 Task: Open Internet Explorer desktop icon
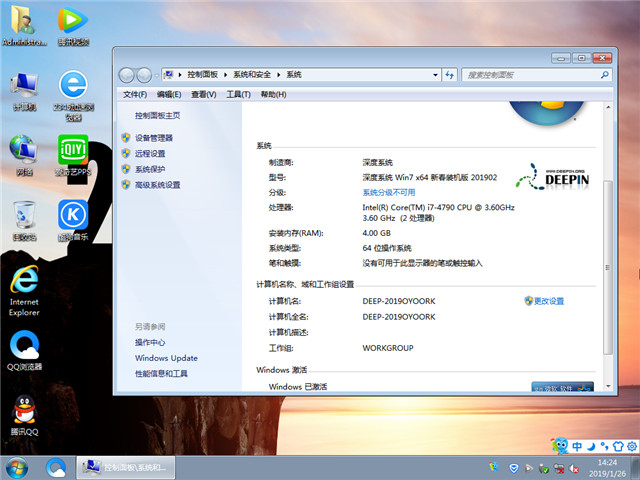24,291
